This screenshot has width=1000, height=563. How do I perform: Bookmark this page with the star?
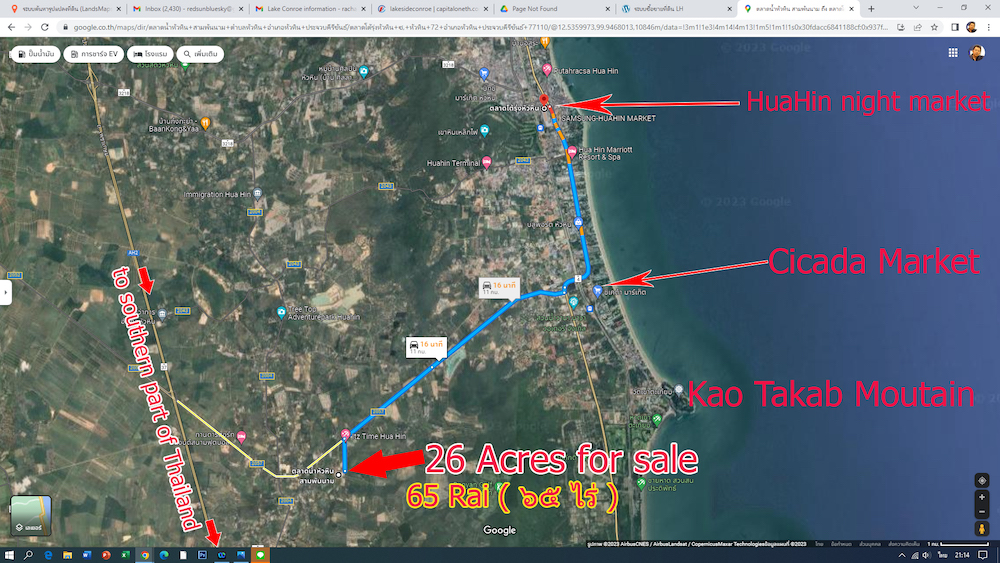(934, 27)
